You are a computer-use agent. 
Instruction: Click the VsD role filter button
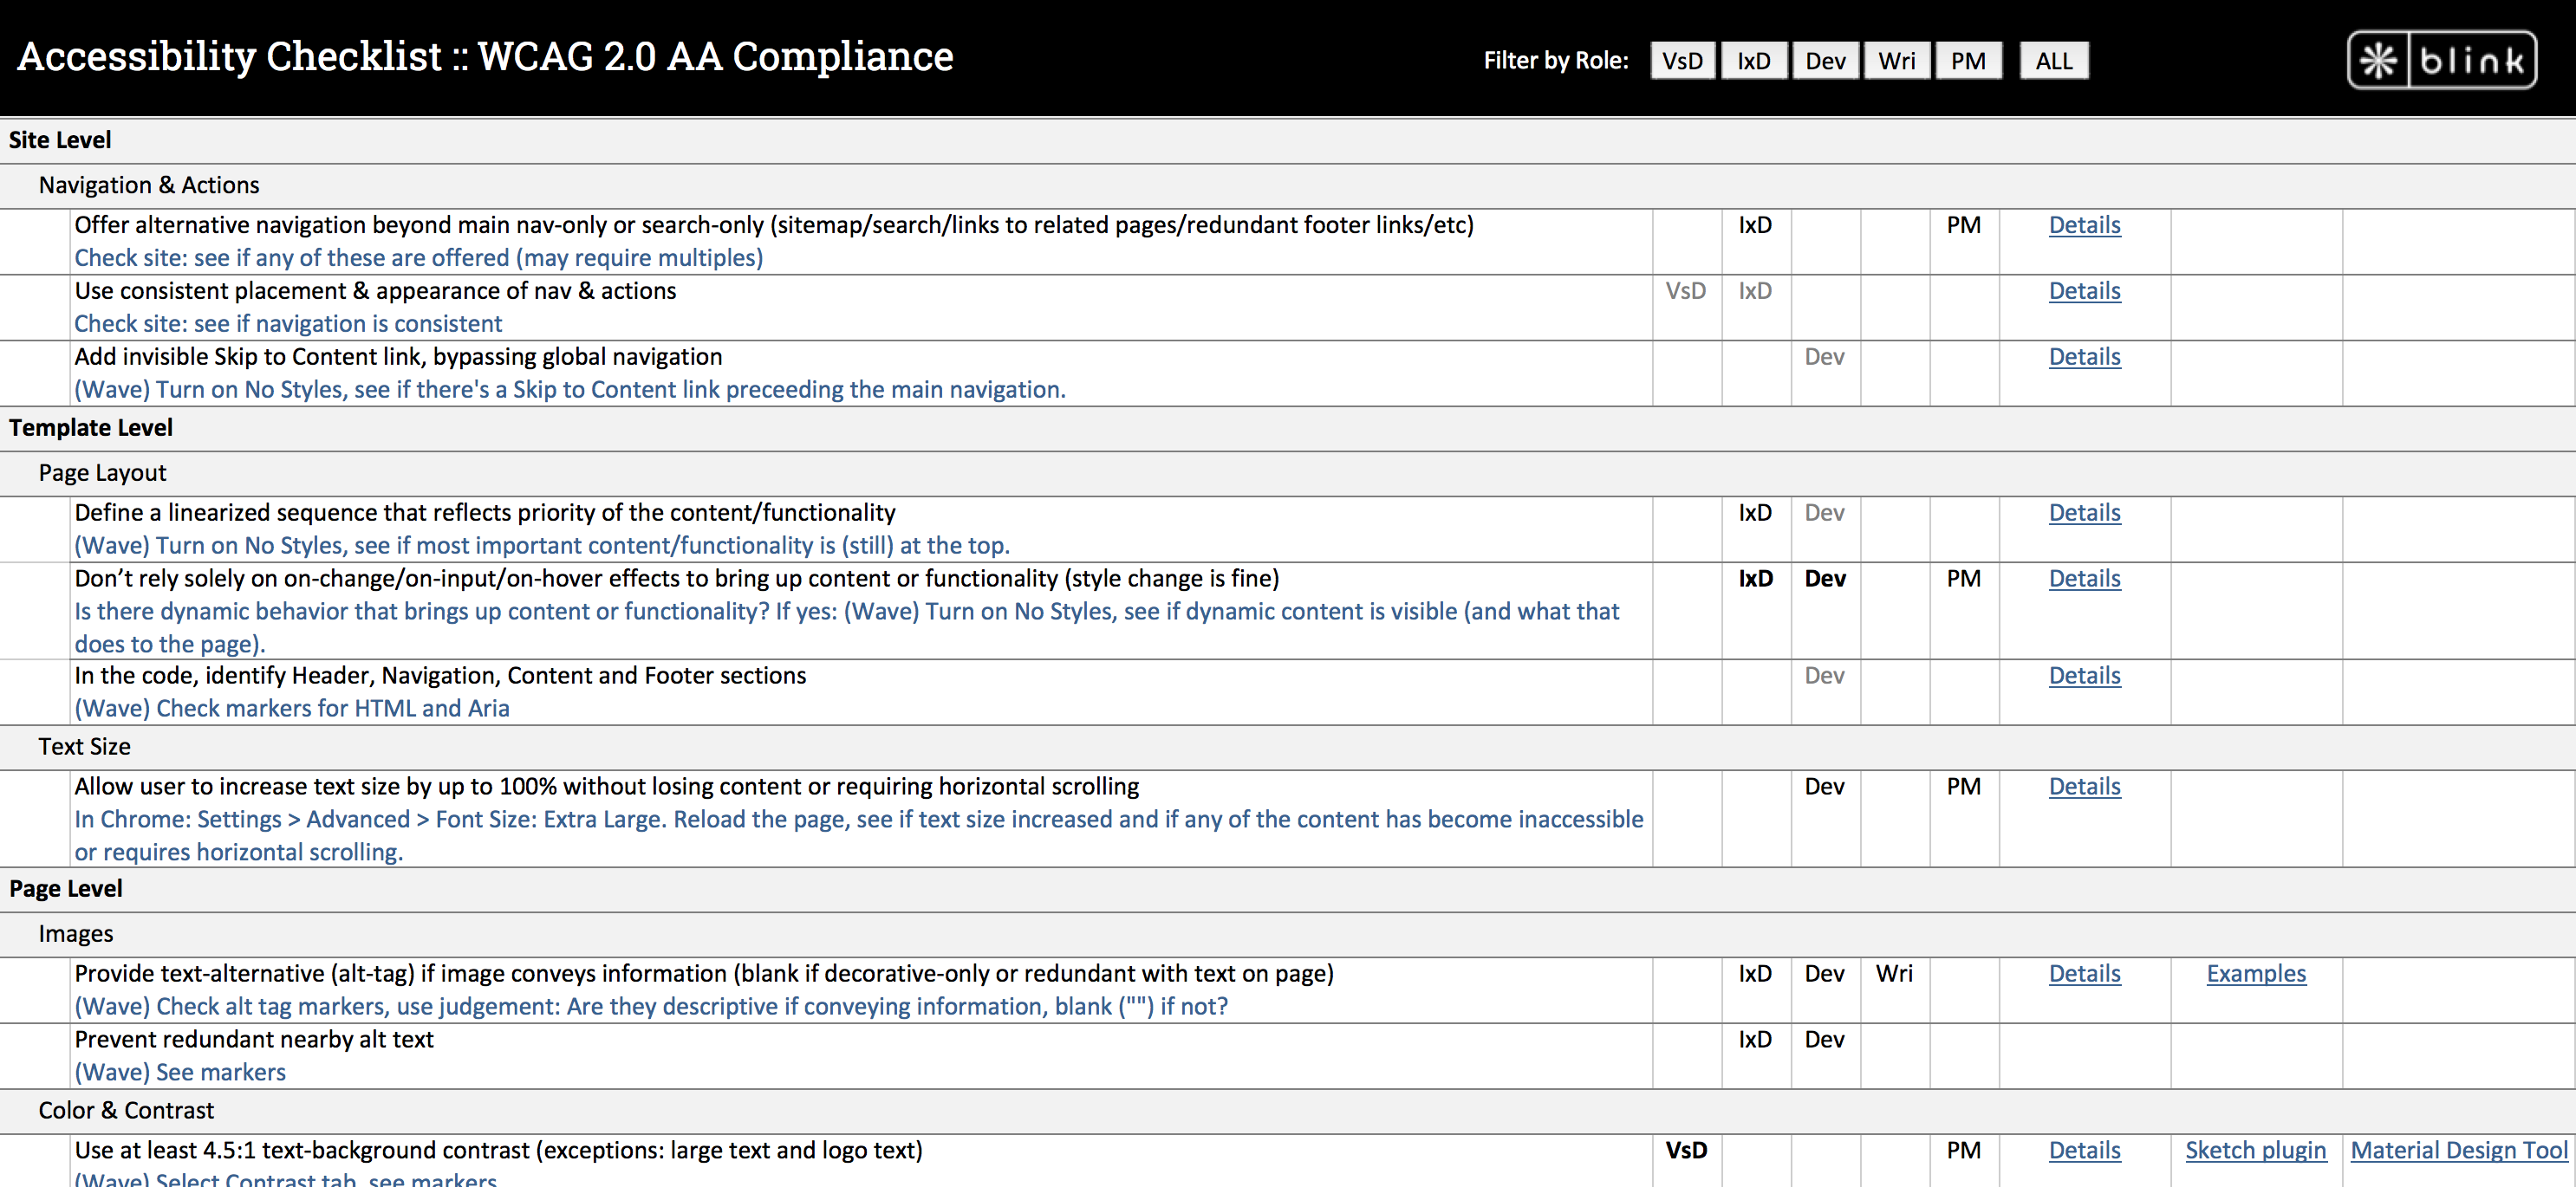pos(1682,59)
